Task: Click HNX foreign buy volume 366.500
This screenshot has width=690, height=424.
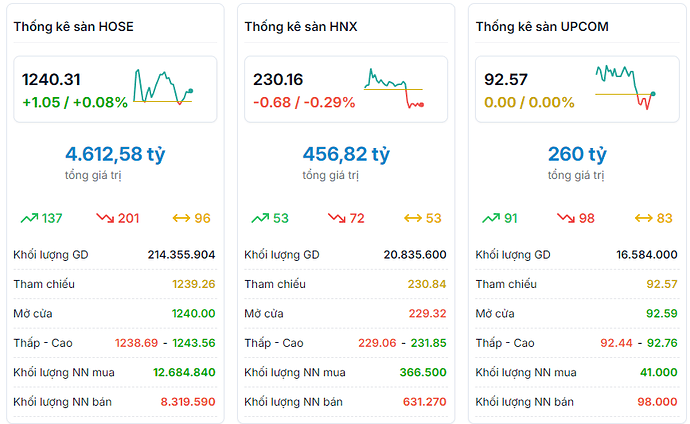Action: tap(423, 373)
